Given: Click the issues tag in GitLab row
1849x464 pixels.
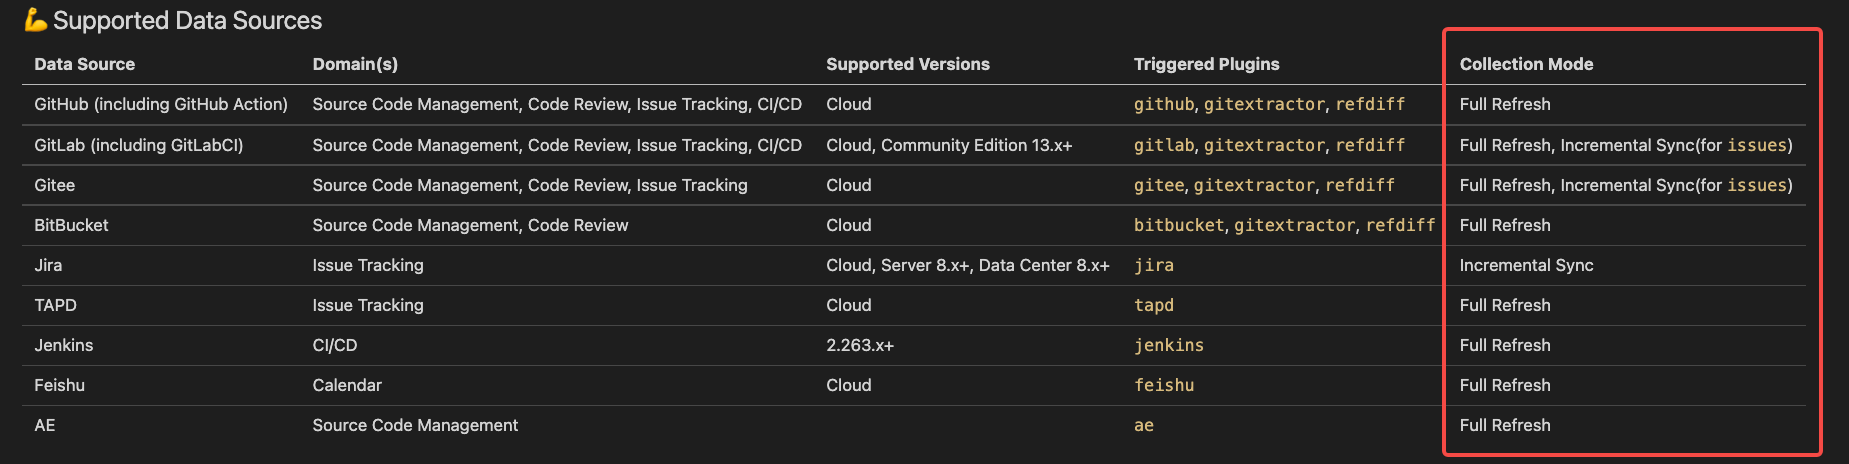Looking at the screenshot, I should [x=1757, y=145].
